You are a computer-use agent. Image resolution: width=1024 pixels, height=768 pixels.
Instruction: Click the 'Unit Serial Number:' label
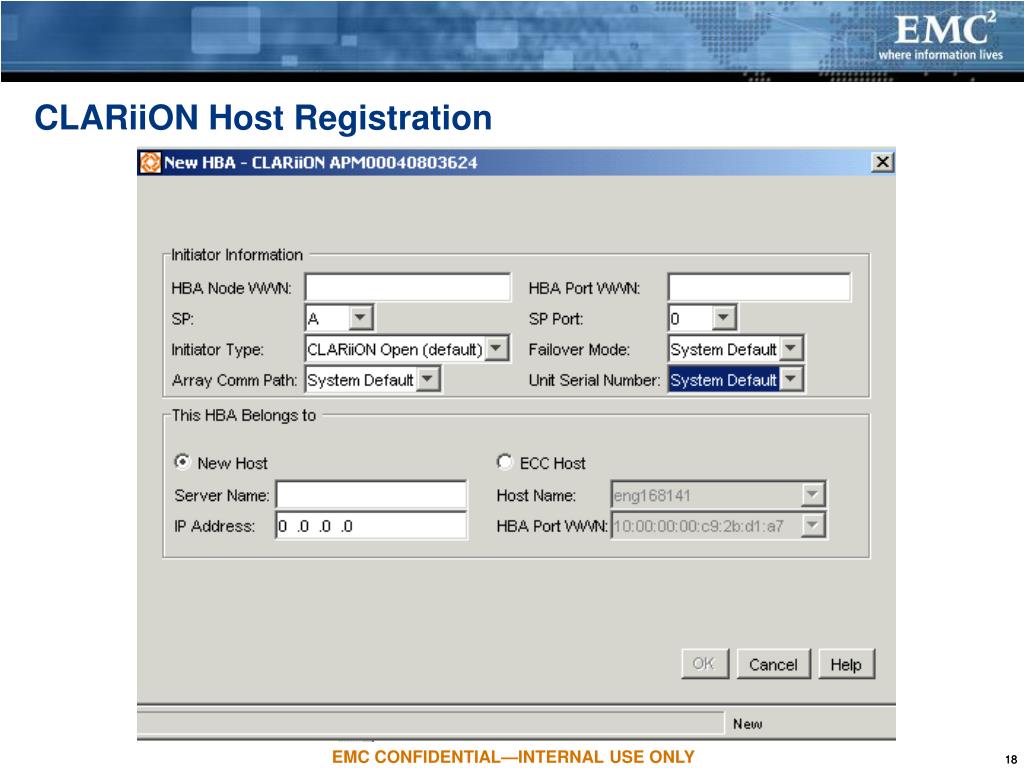coord(594,380)
